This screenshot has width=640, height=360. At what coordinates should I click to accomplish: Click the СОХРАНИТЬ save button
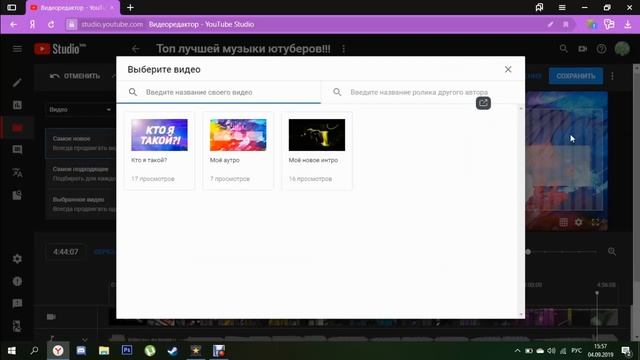[576, 76]
